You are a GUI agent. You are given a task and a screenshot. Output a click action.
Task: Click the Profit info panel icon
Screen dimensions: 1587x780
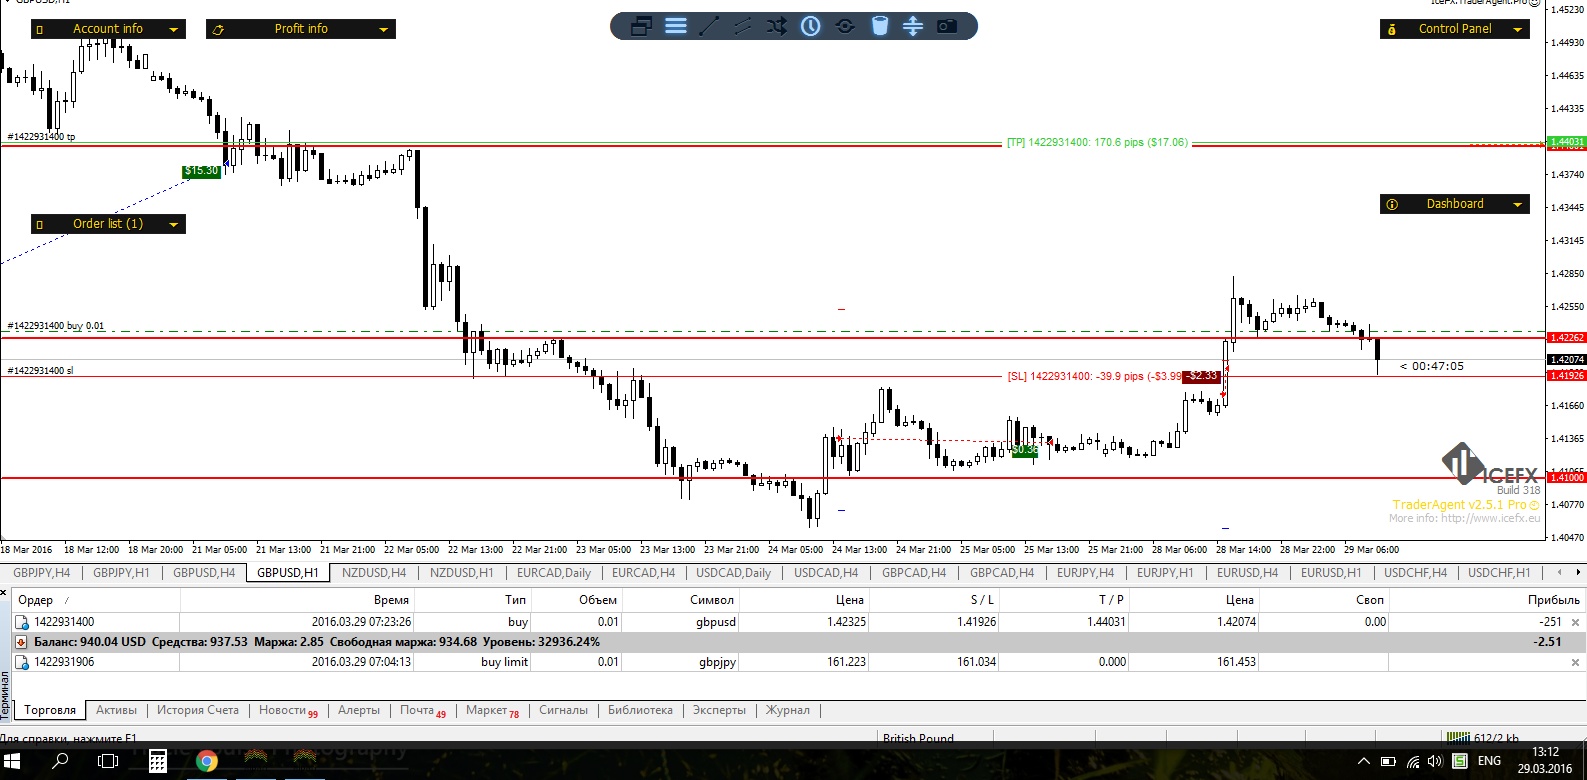point(218,30)
